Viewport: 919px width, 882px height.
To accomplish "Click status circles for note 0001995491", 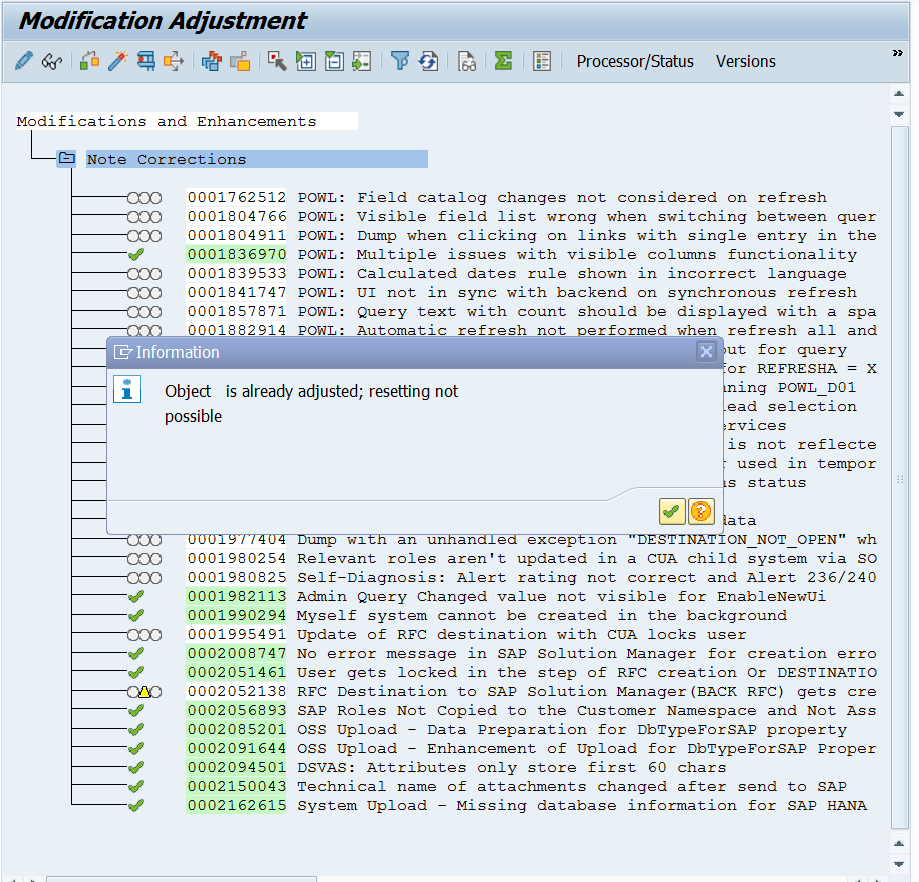I will [144, 635].
